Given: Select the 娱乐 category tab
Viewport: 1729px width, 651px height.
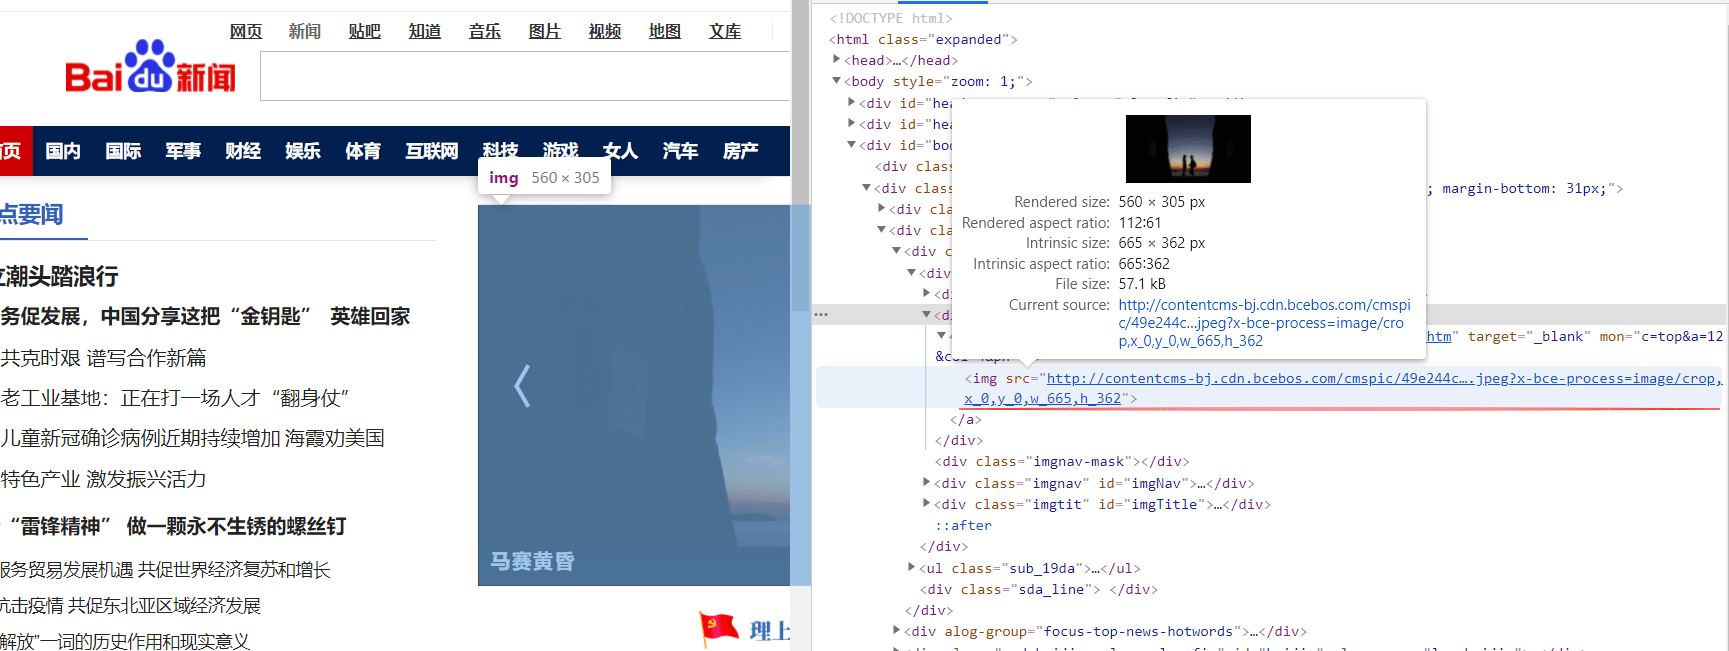Looking at the screenshot, I should 303,151.
